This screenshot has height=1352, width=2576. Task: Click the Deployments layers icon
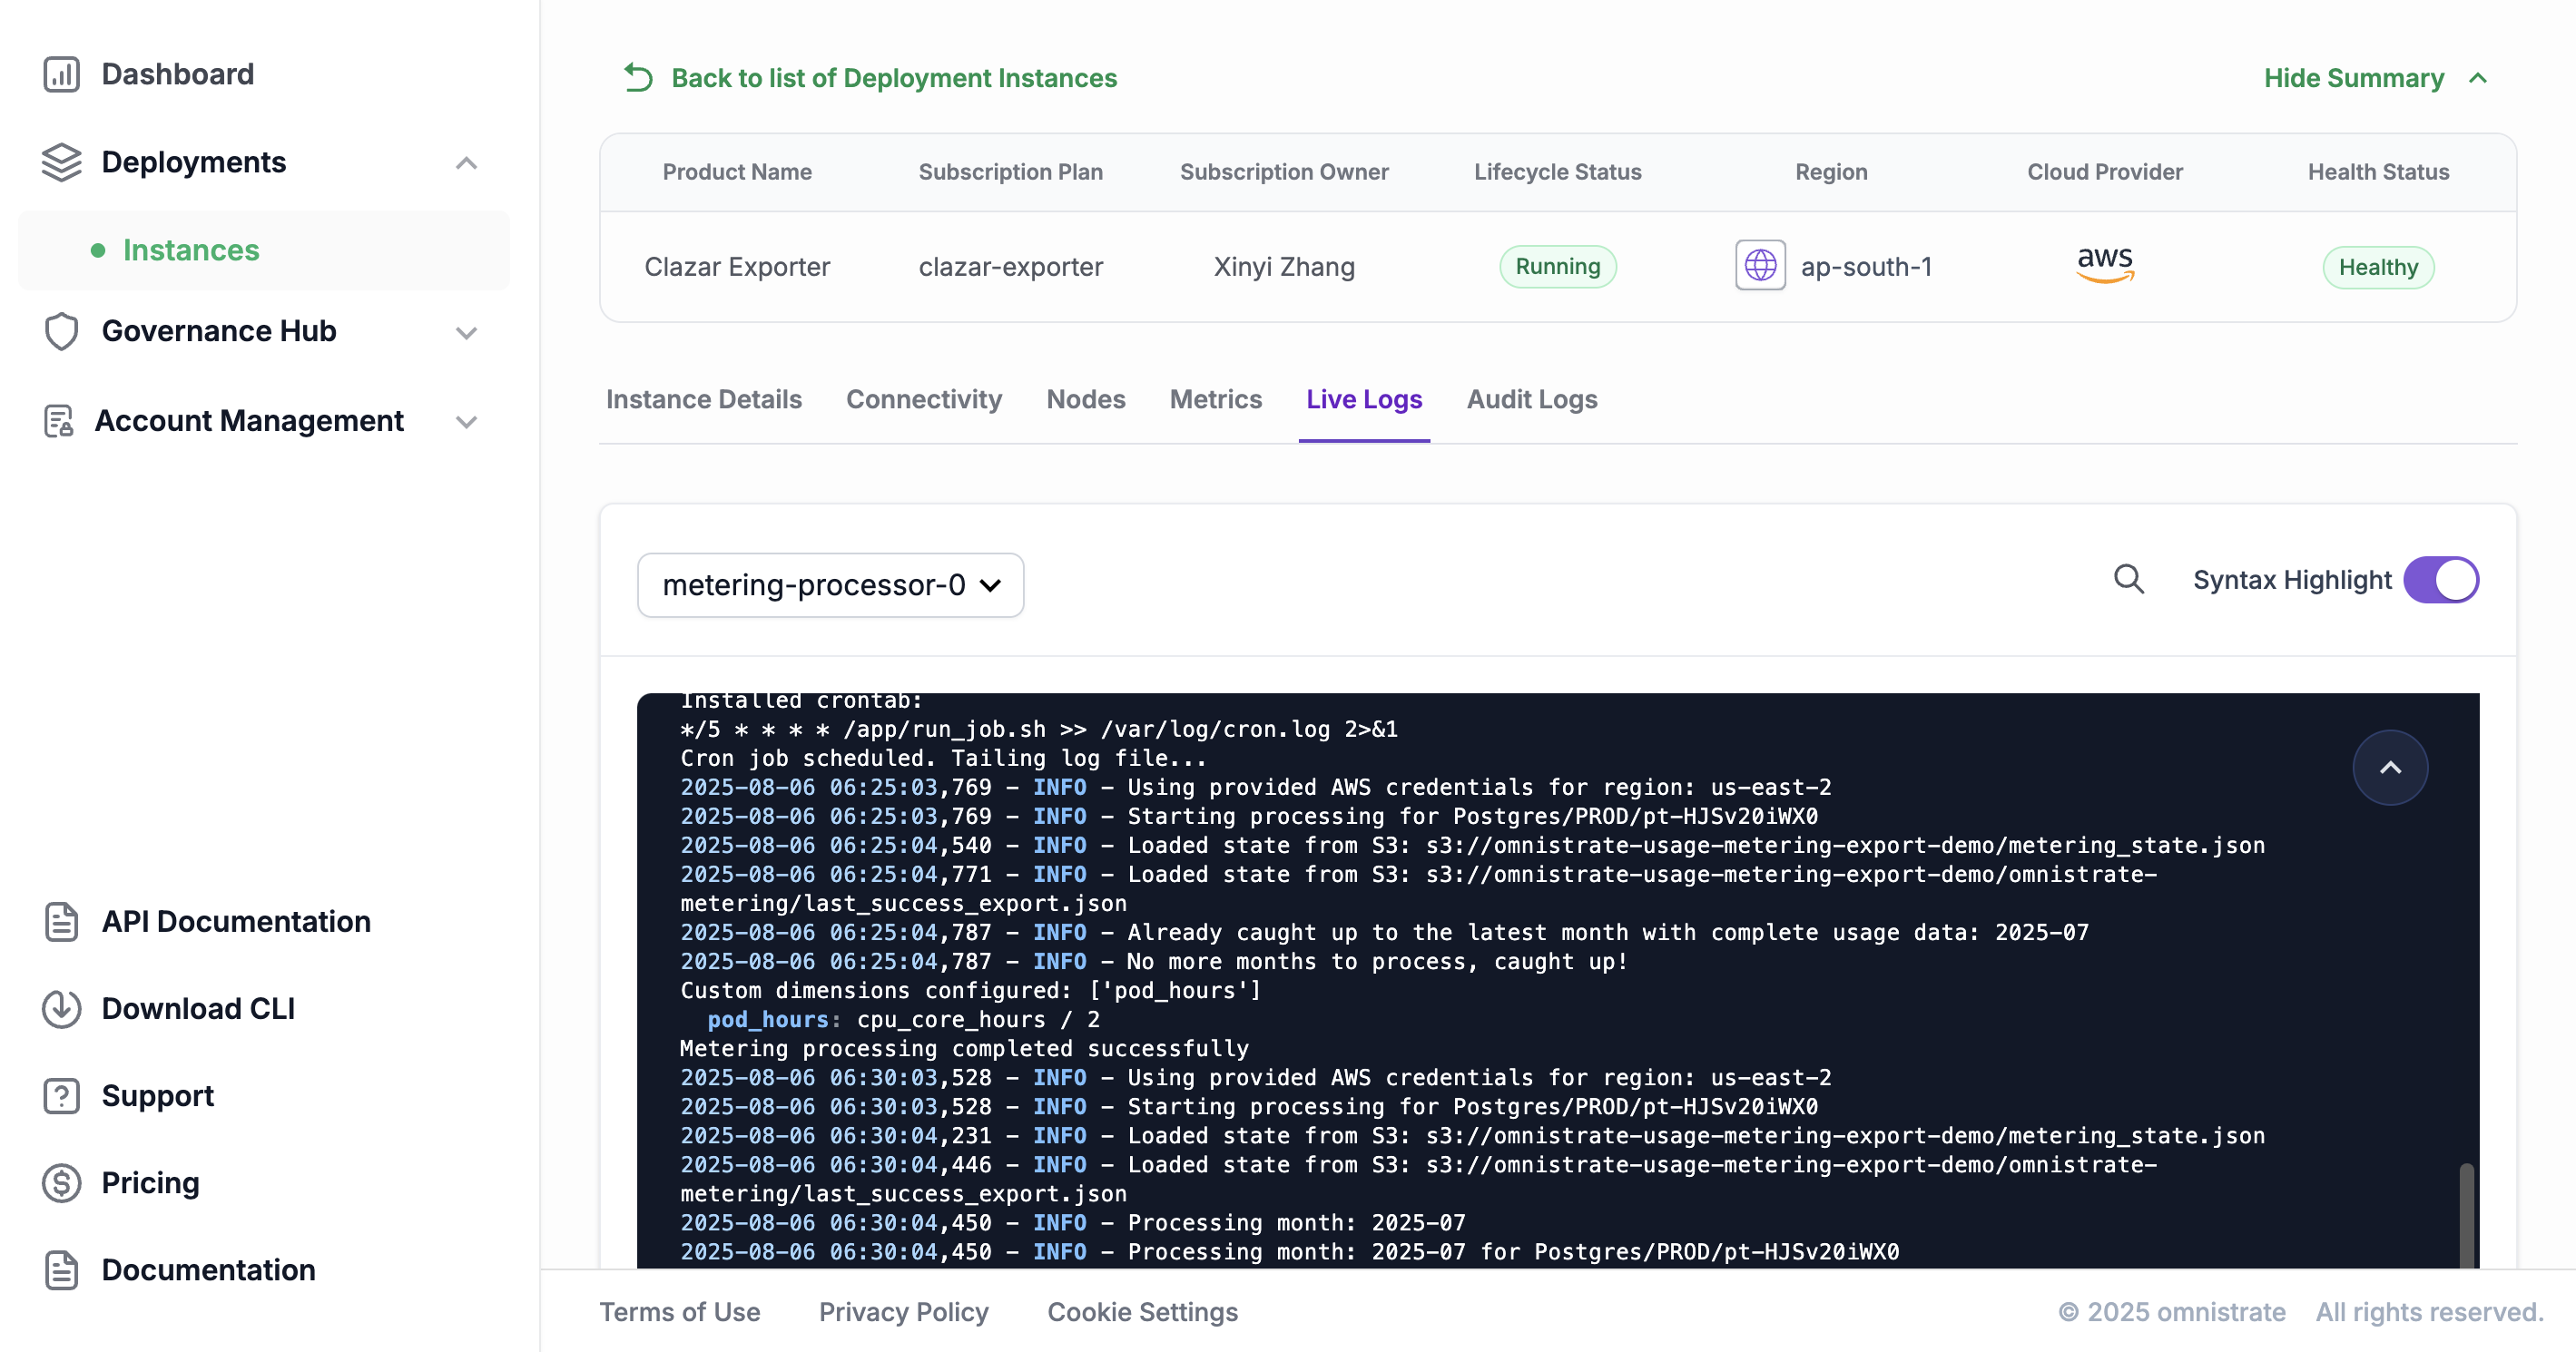[61, 162]
